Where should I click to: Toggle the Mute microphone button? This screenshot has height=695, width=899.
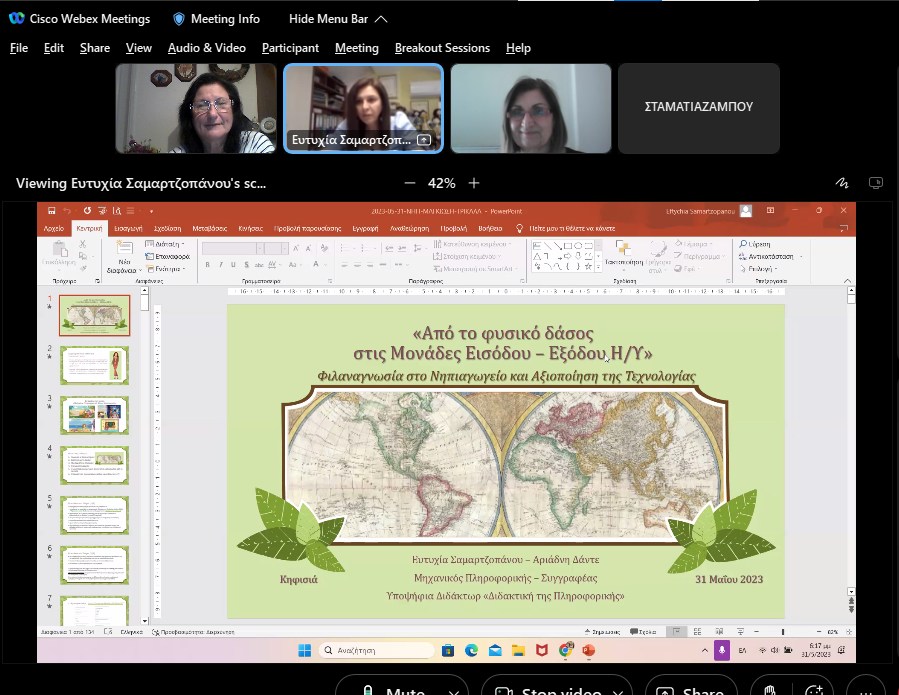(x=392, y=691)
